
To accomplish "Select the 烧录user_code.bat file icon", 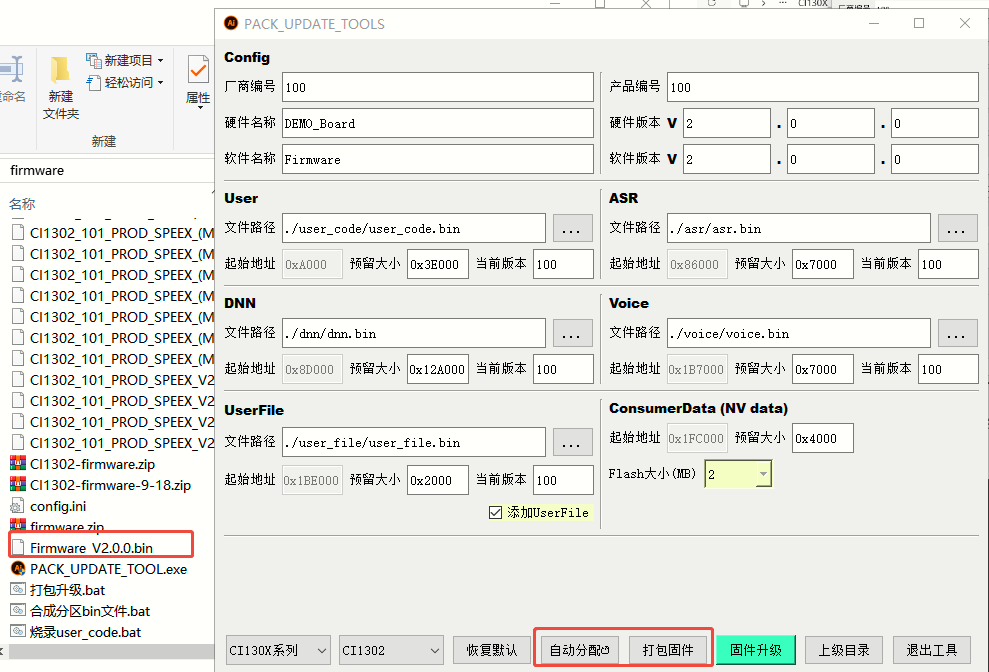I will pos(18,632).
